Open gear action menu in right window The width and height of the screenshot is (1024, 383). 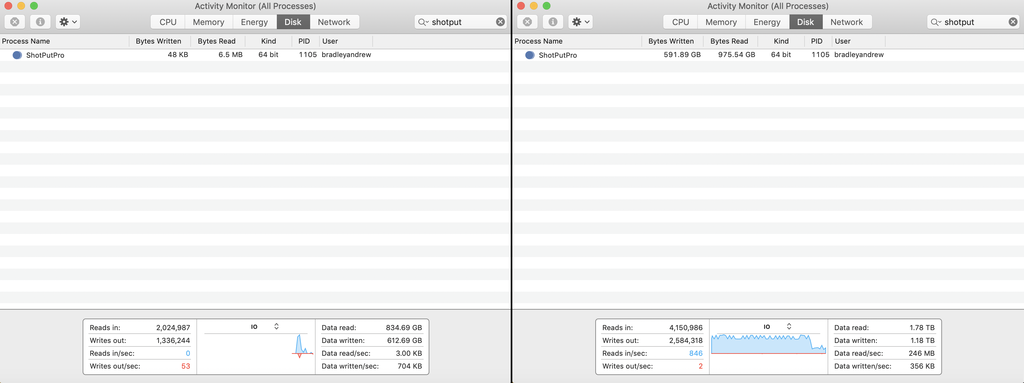(x=581, y=22)
